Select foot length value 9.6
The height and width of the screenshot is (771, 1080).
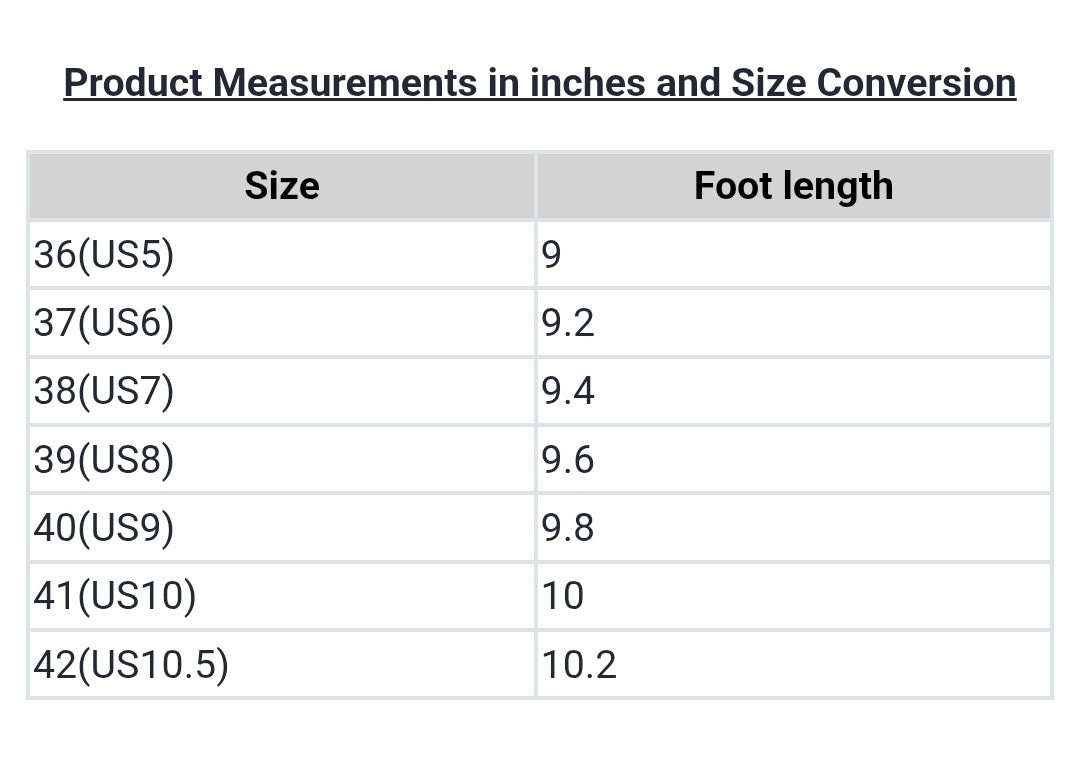coord(568,459)
